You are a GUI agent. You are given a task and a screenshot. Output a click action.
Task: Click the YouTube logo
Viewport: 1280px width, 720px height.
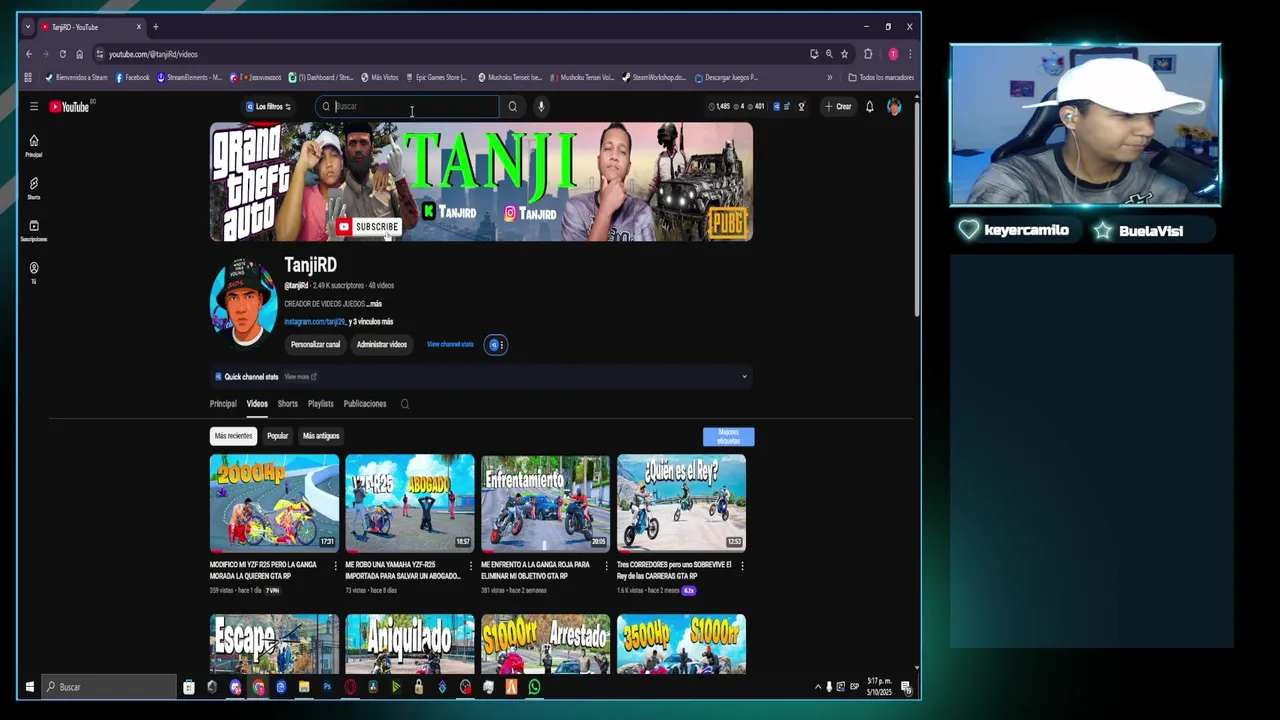[x=70, y=107]
